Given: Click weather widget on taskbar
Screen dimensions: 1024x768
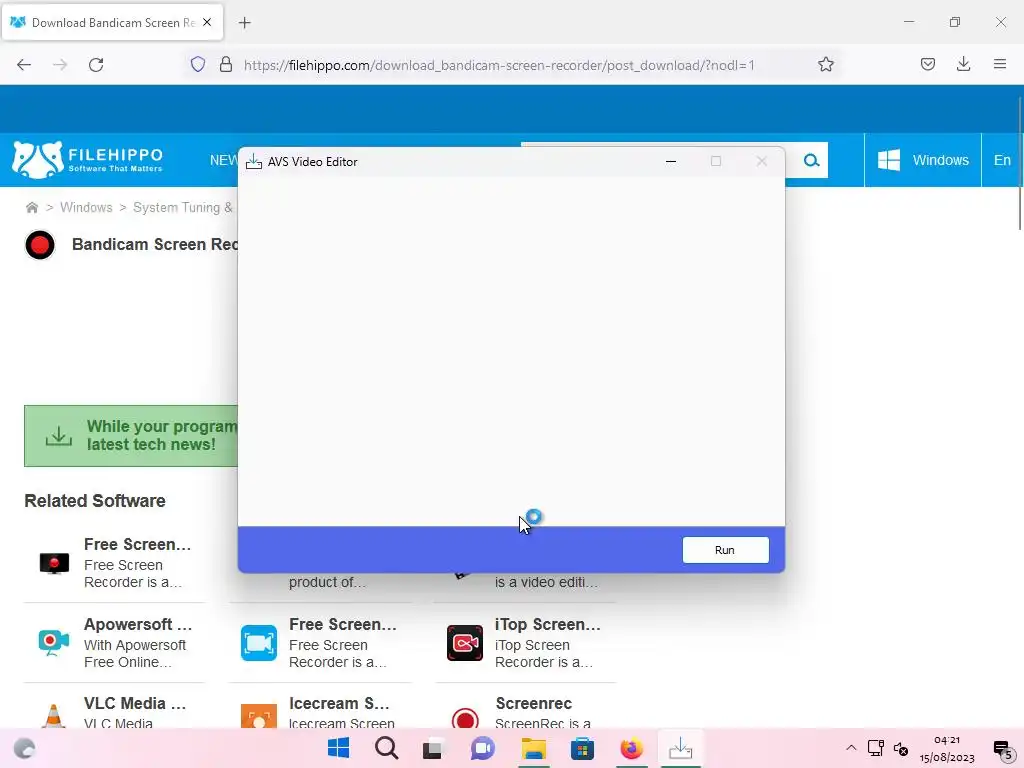Looking at the screenshot, I should pyautogui.click(x=25, y=748).
